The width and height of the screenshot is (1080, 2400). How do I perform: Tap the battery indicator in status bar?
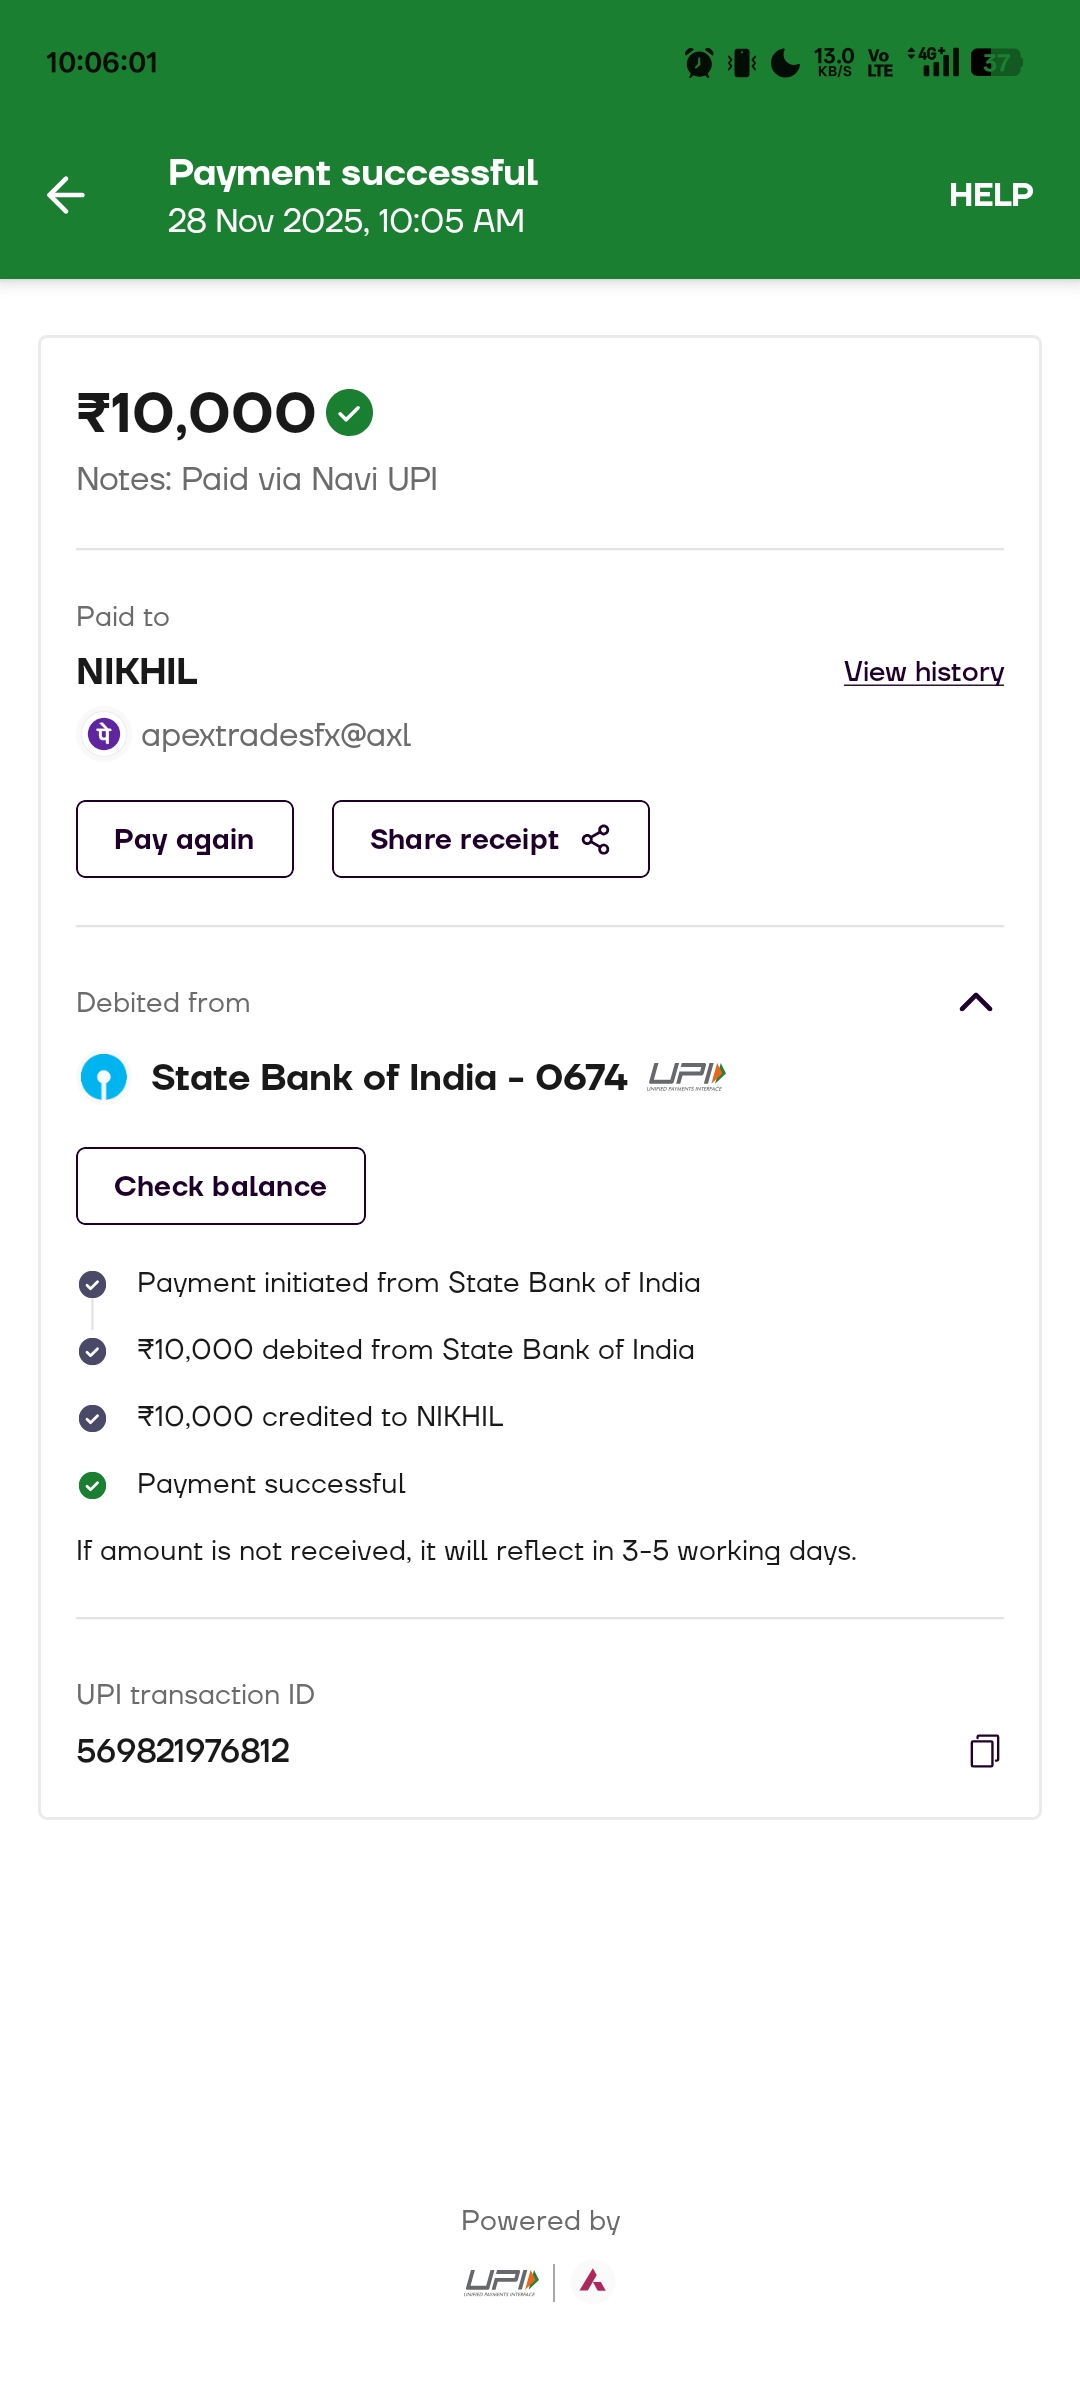pos(996,63)
